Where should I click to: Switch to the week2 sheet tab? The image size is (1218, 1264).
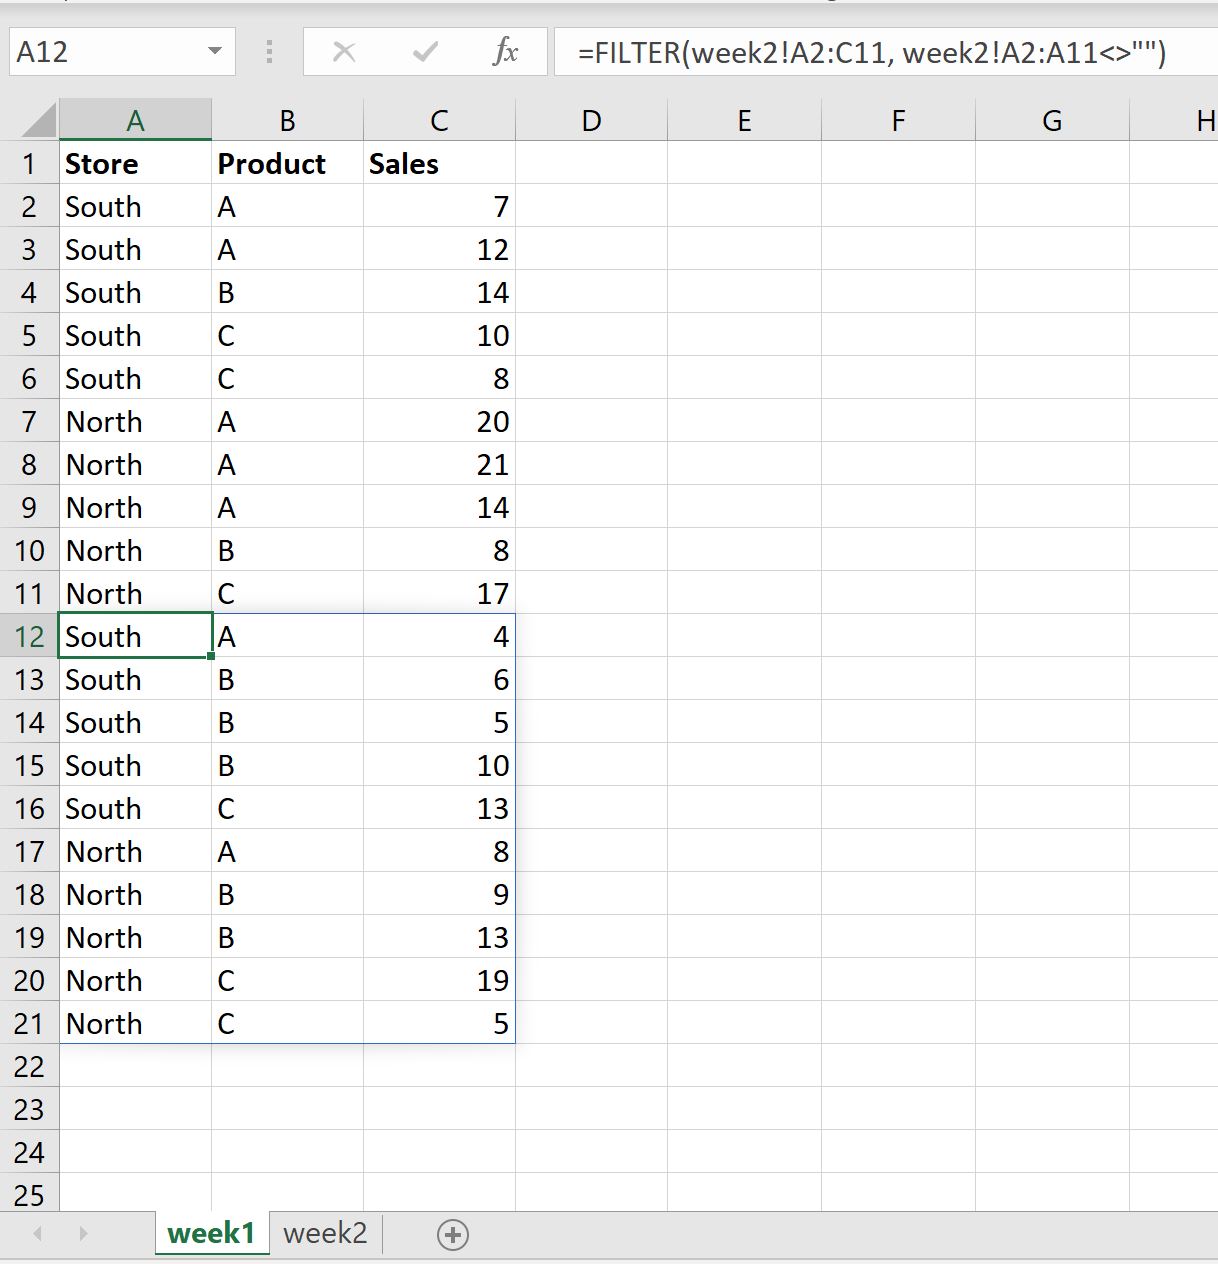(324, 1233)
